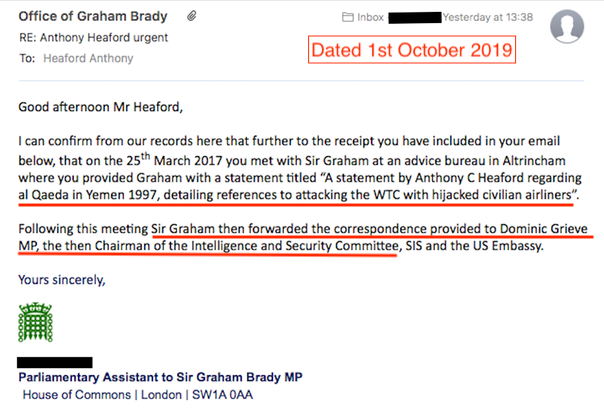This screenshot has width=604, height=412.
Task: Click the underlined al Qaeda in Yemen 1997 text
Action: click(88, 195)
